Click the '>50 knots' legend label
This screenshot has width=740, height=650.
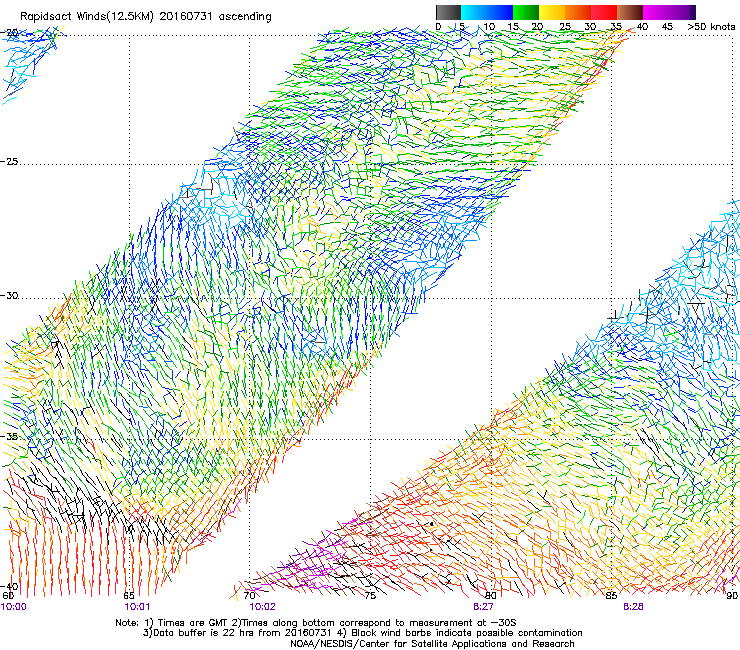(x=711, y=27)
